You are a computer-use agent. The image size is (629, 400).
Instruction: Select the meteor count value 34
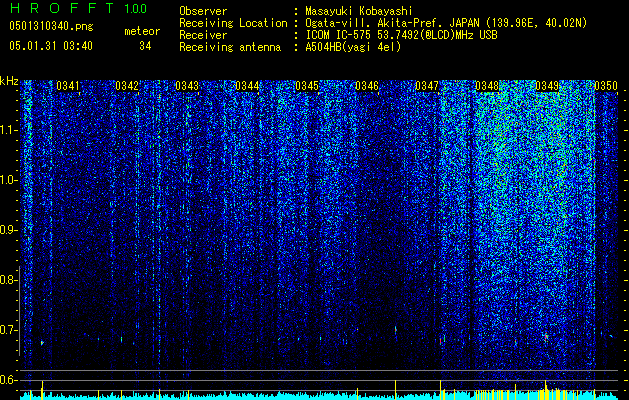(x=145, y=46)
